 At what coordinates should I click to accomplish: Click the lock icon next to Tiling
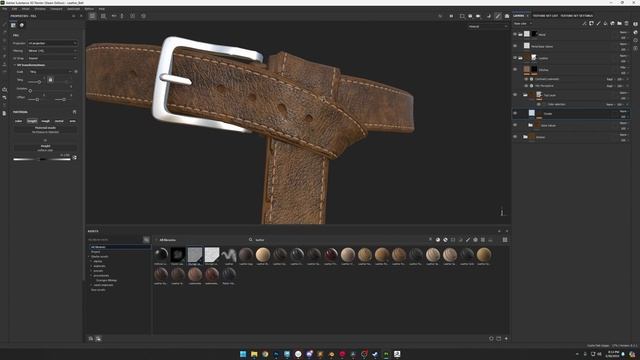(x=50, y=80)
